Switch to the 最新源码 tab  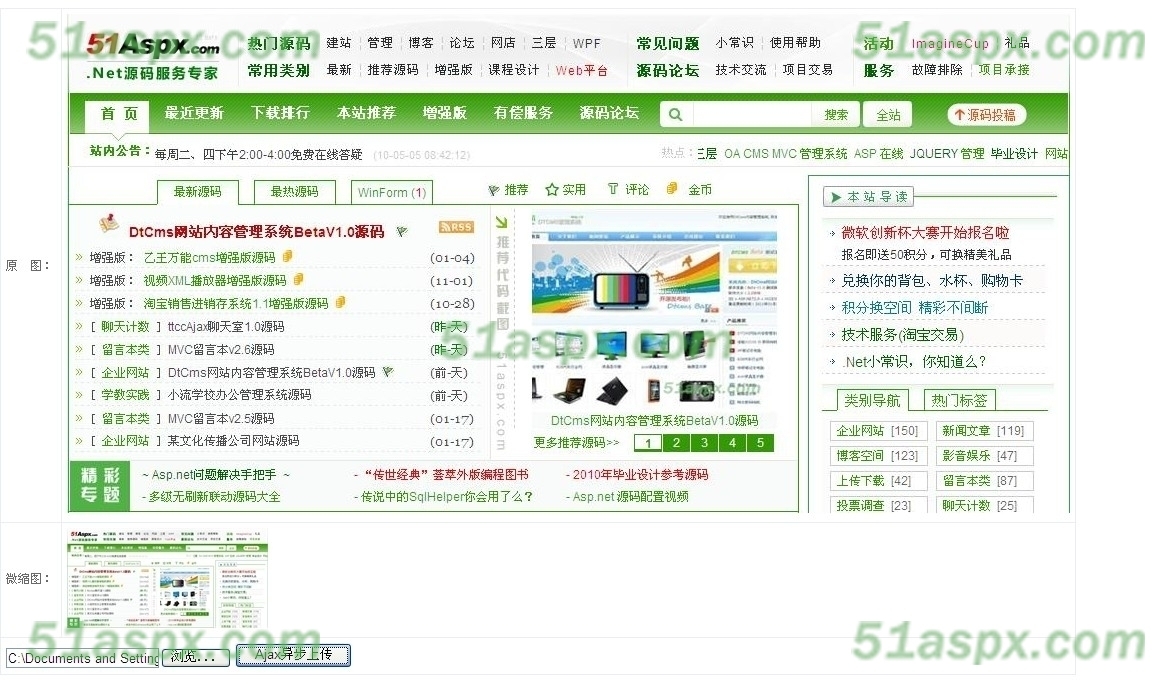click(x=198, y=192)
